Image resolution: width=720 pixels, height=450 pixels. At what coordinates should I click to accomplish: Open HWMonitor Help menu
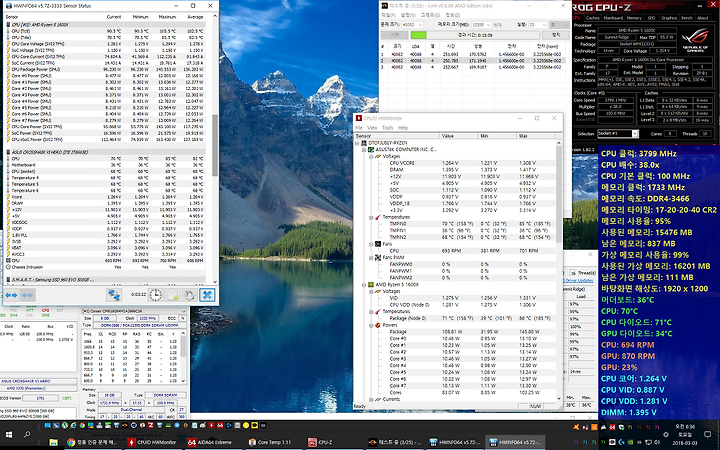click(x=403, y=128)
